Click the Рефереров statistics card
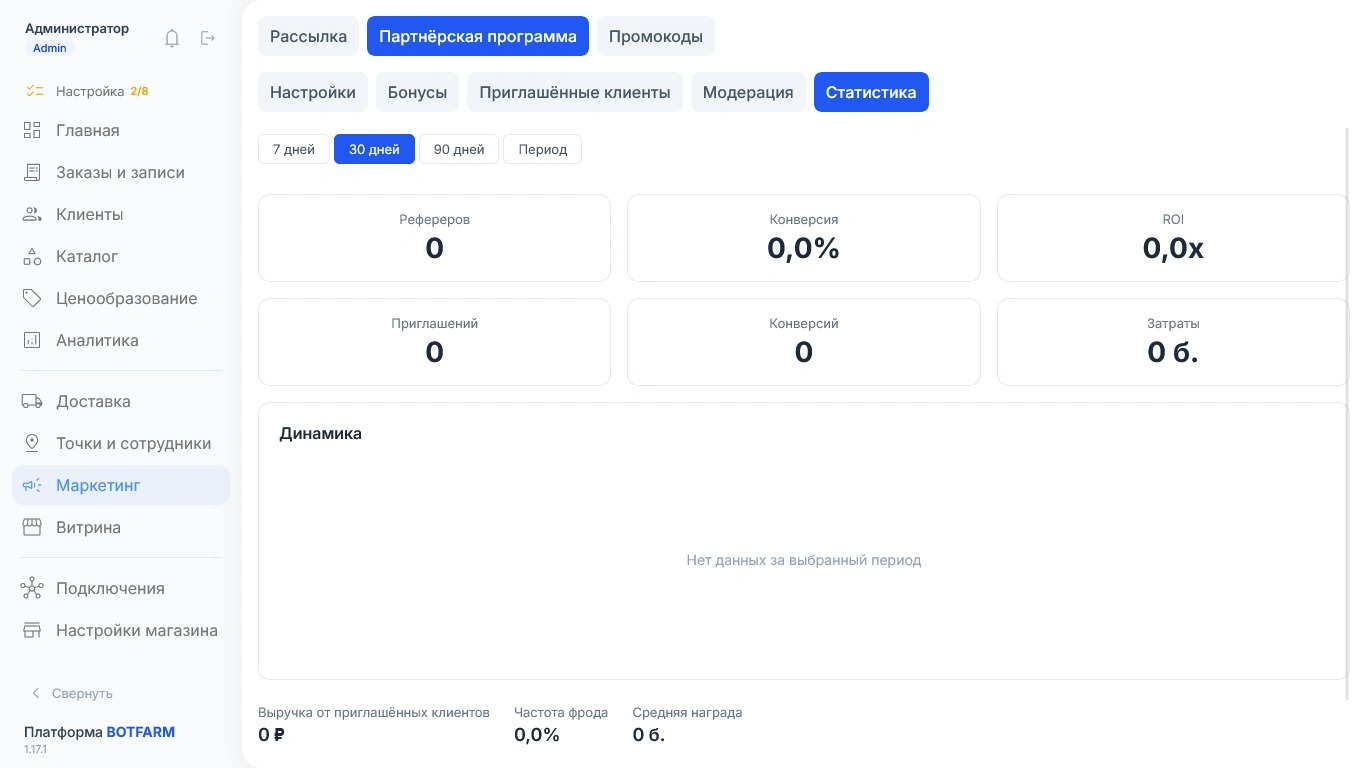 coord(434,238)
